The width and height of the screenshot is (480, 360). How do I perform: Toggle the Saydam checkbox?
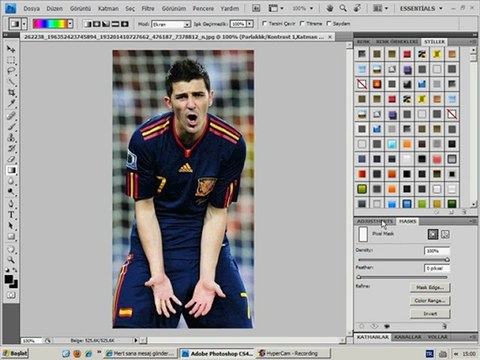pyautogui.click(x=329, y=23)
